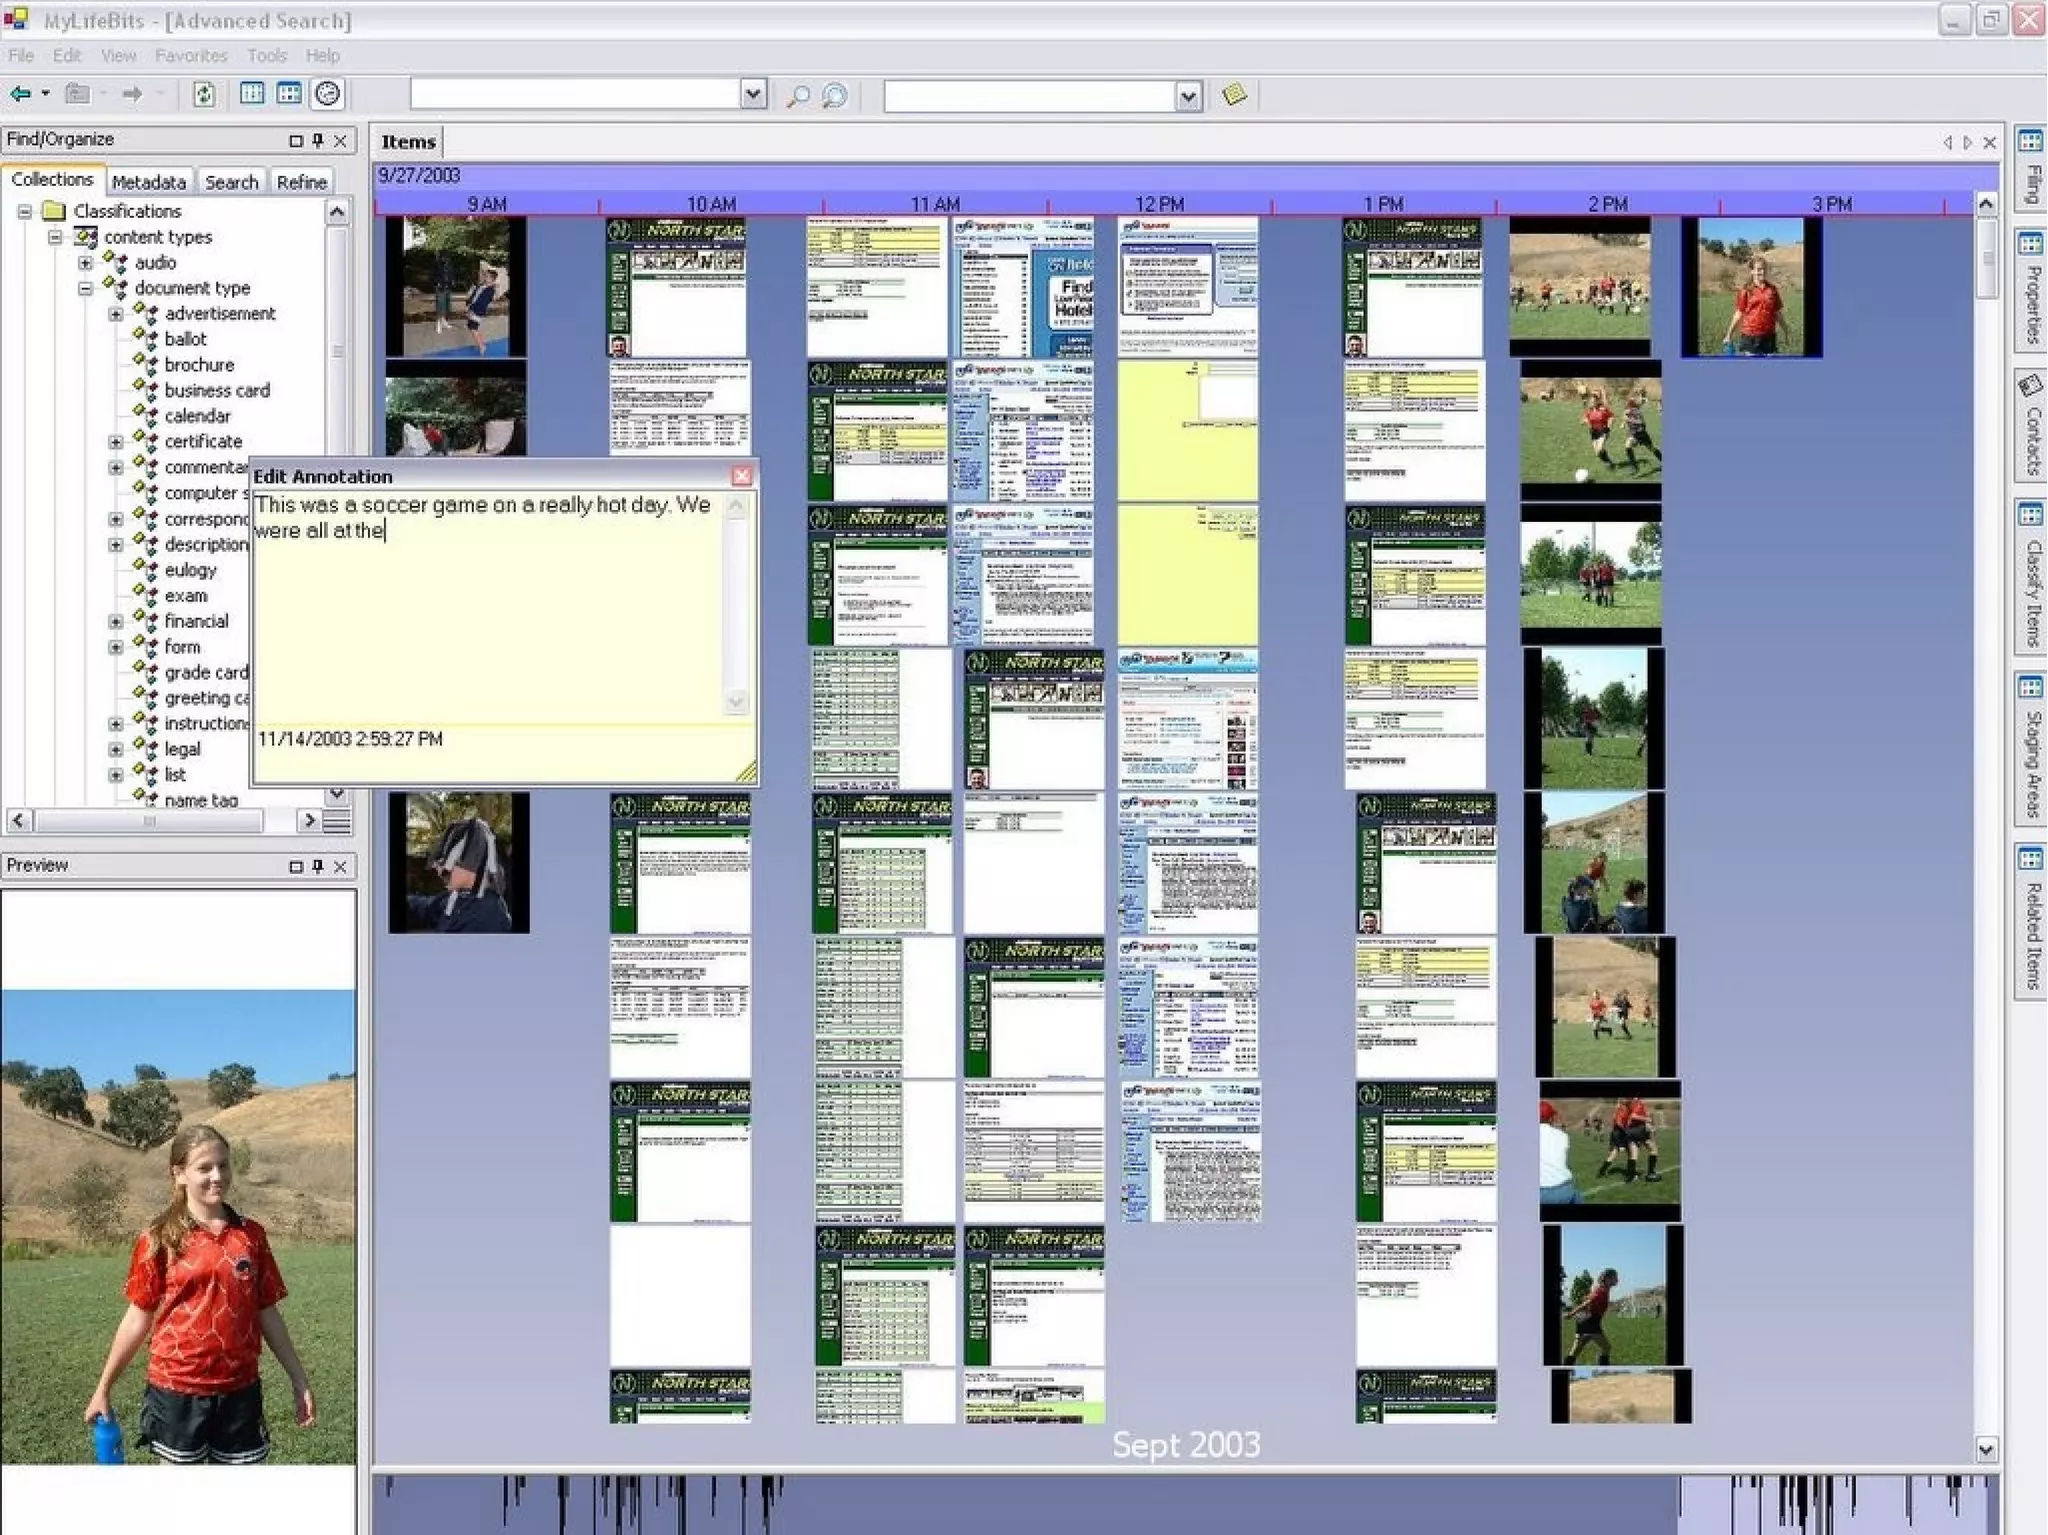Click the Refresh icon in toolbar
This screenshot has height=1535, width=2048.
tap(203, 94)
